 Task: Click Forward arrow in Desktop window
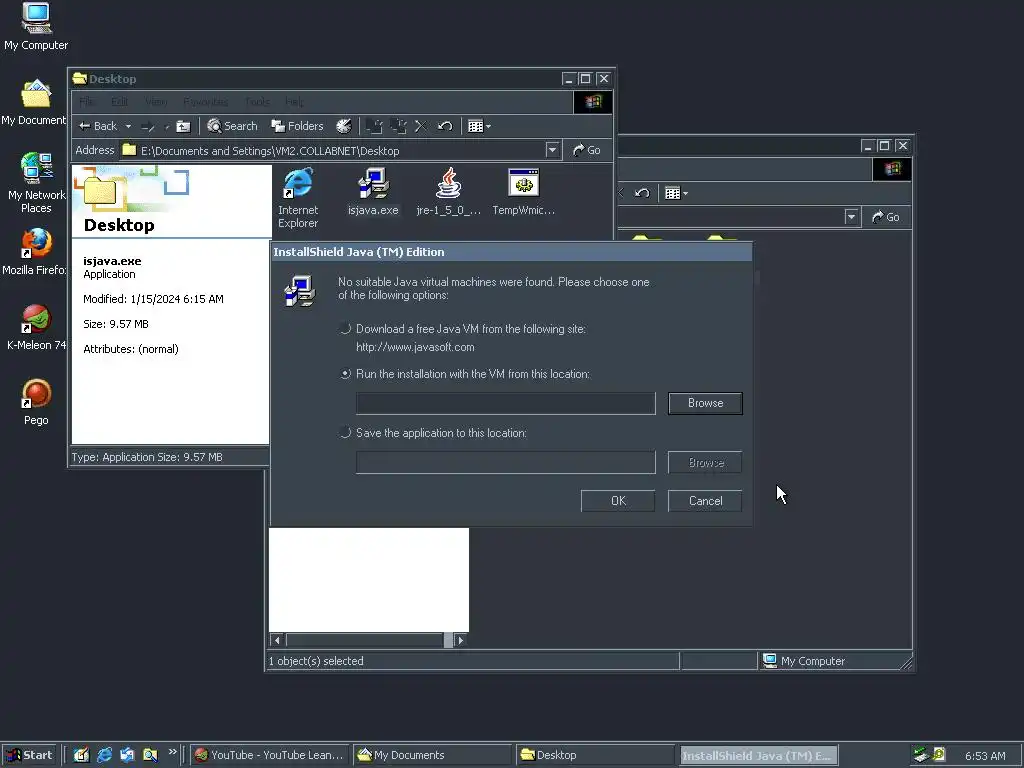click(x=148, y=126)
